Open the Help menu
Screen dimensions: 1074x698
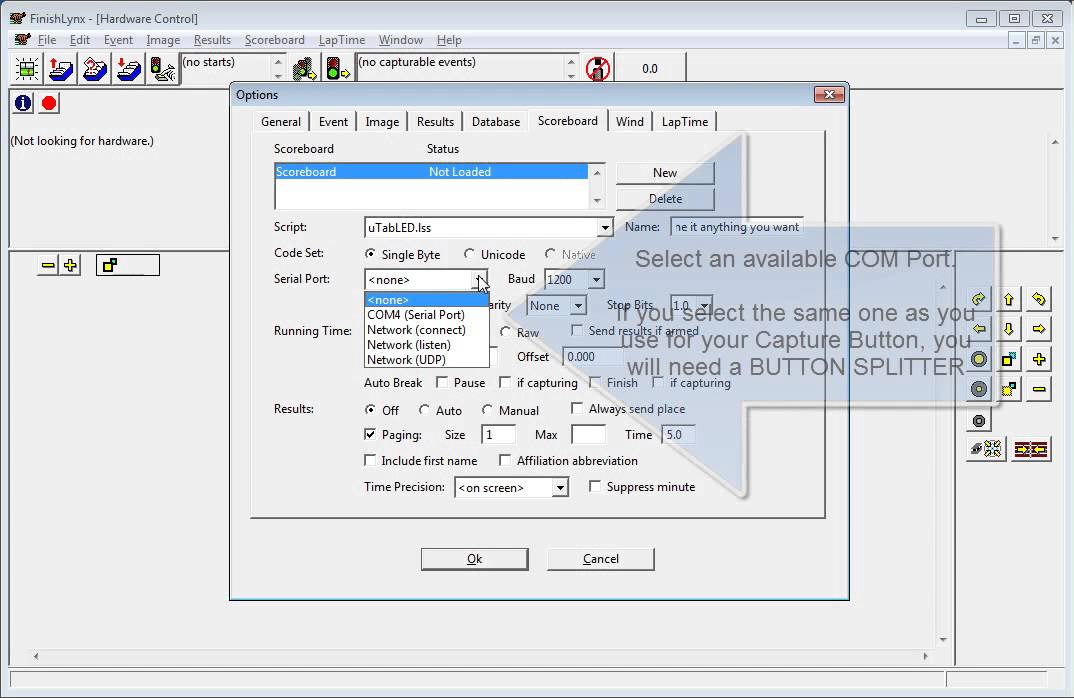[449, 40]
